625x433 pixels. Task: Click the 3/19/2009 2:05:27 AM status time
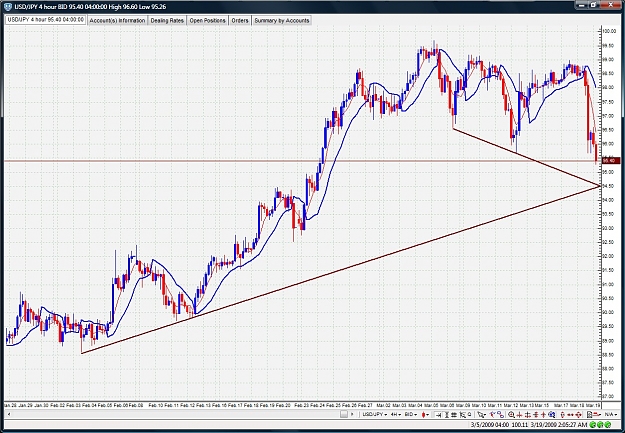click(559, 425)
